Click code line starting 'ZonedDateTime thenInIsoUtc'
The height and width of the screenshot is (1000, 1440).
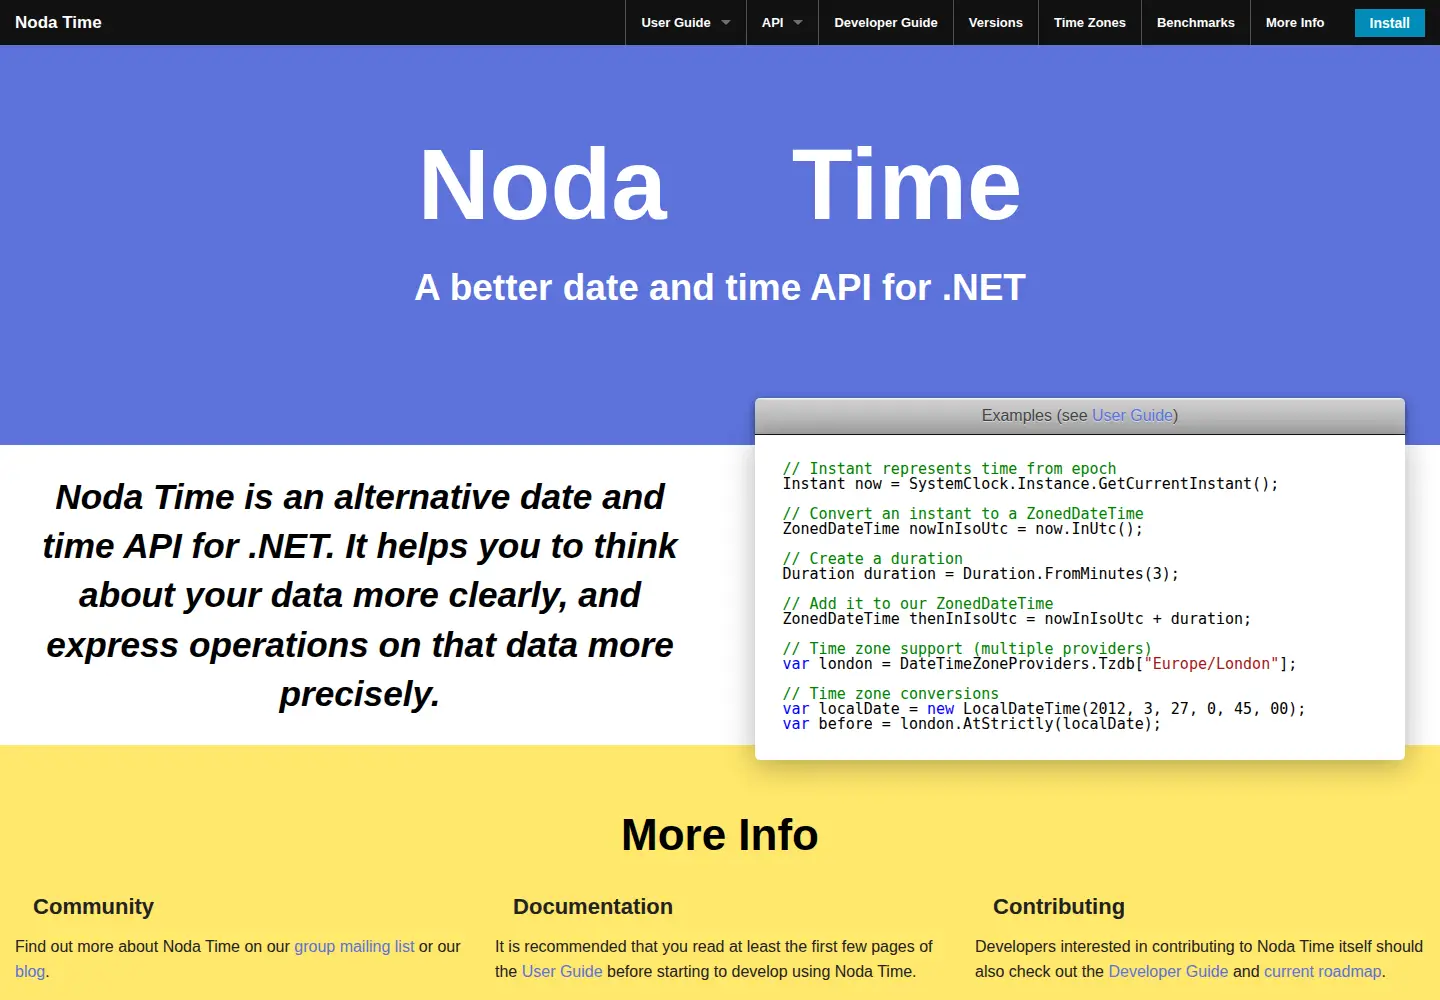[1016, 619]
